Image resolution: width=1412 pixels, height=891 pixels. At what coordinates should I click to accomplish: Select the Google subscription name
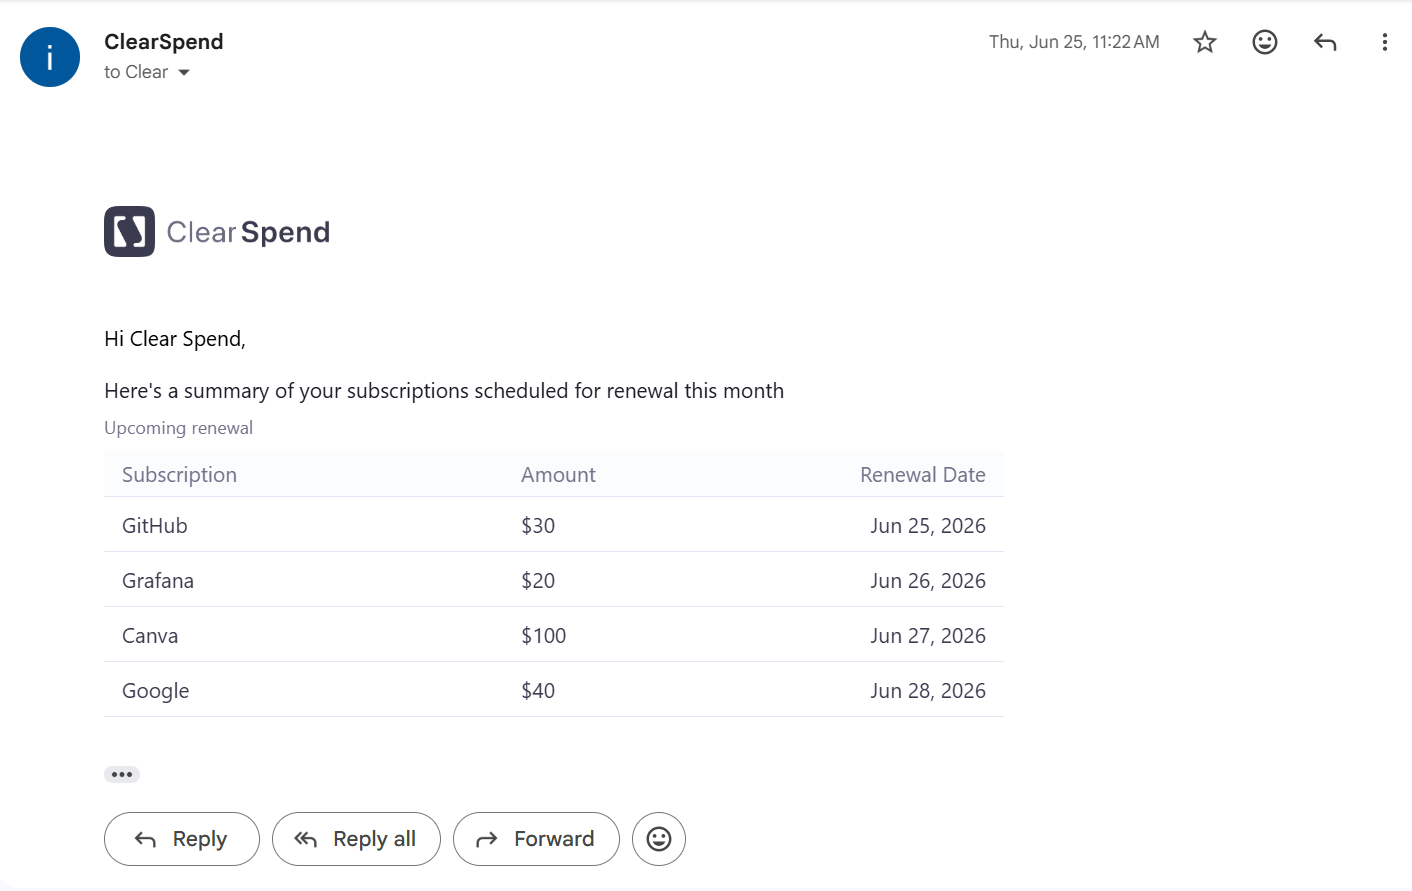(156, 691)
